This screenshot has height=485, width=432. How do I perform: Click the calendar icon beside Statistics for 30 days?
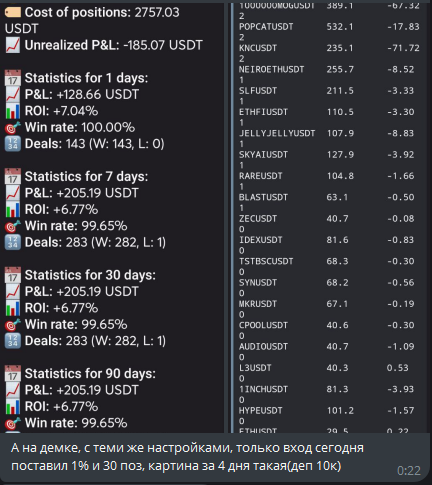click(13, 275)
